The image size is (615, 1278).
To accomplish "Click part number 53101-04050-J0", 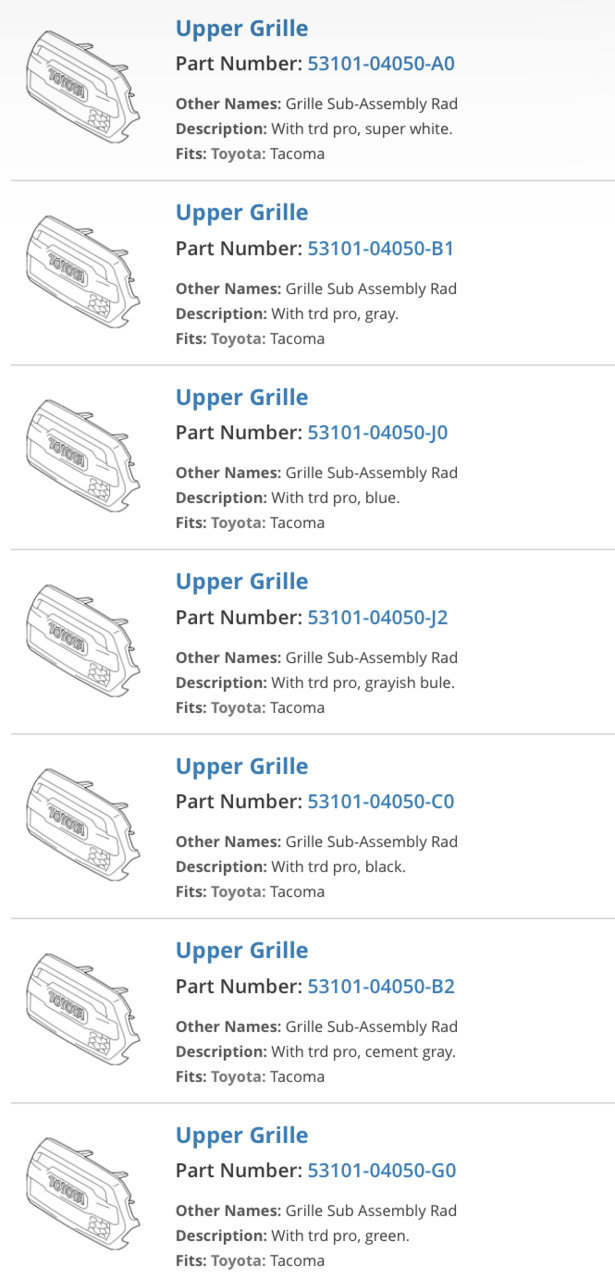I will coord(378,433).
